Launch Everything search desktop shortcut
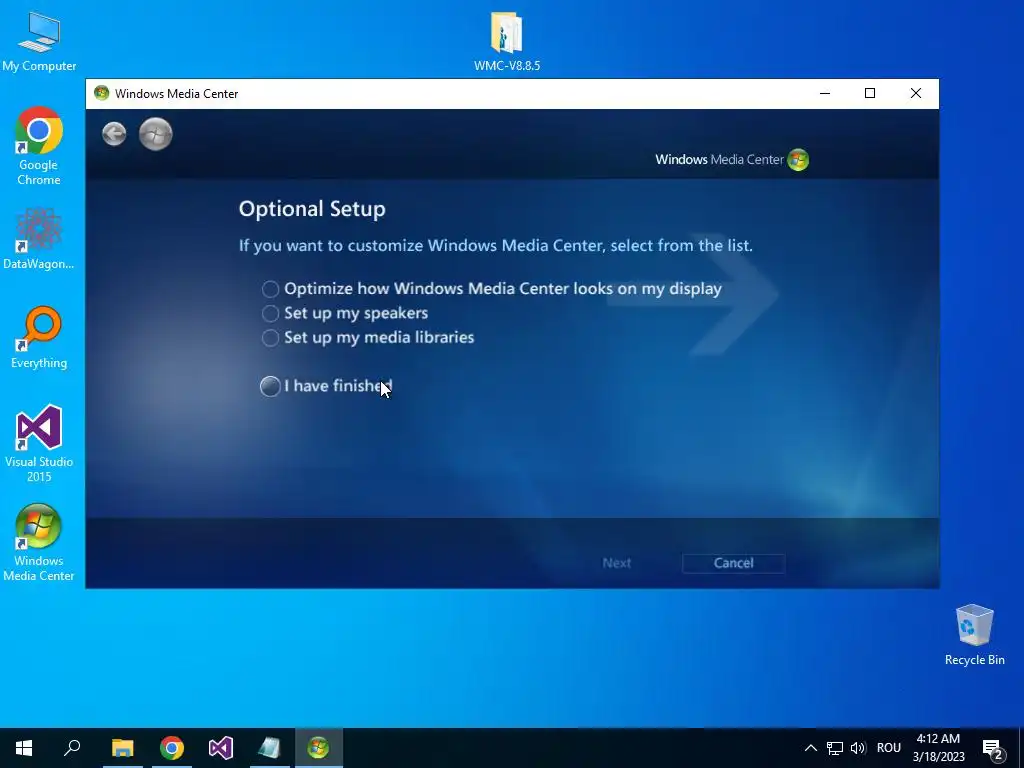Image resolution: width=1024 pixels, height=768 pixels. pos(39,338)
